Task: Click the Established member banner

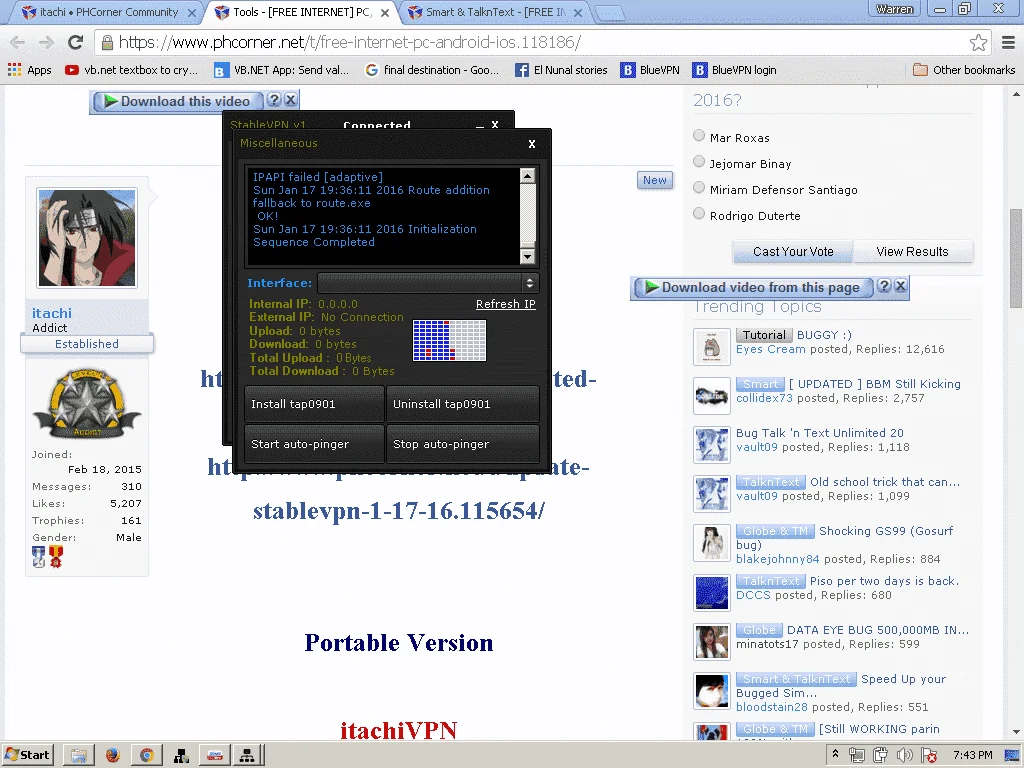Action: point(87,344)
